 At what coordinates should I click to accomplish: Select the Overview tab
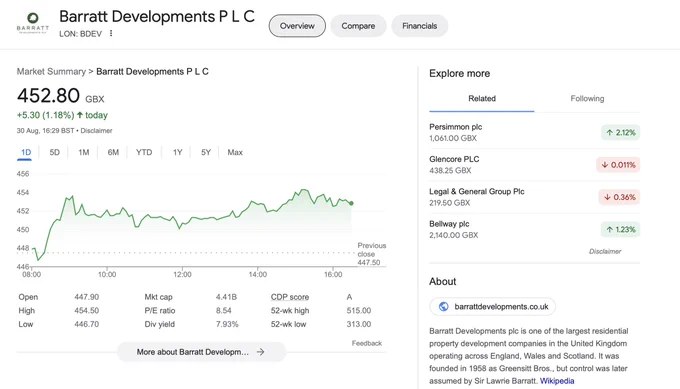click(x=297, y=26)
